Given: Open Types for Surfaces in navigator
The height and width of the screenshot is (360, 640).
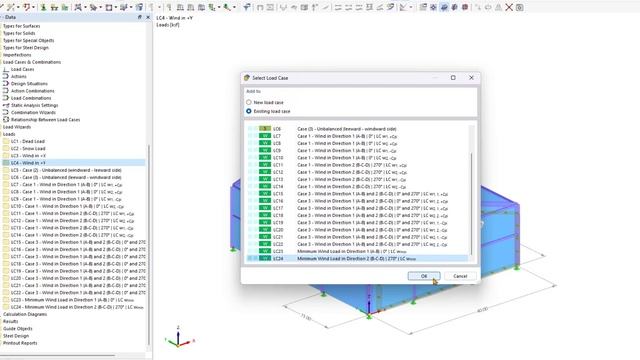Looking at the screenshot, I should click(22, 26).
